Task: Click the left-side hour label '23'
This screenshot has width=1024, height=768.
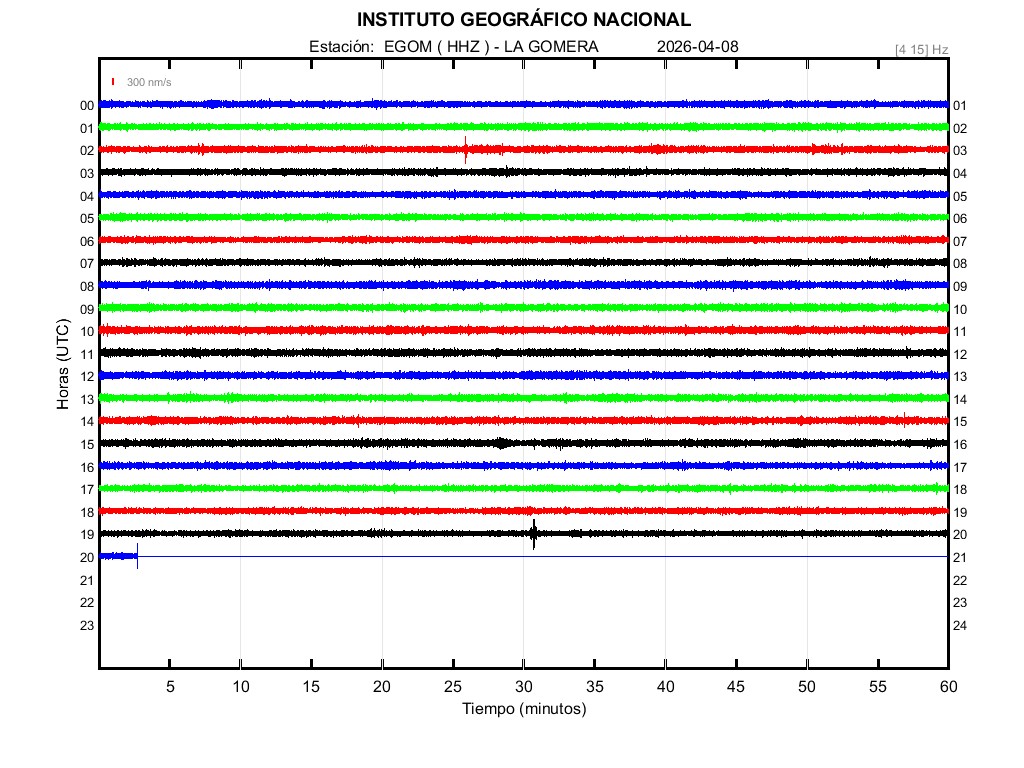Action: click(87, 626)
